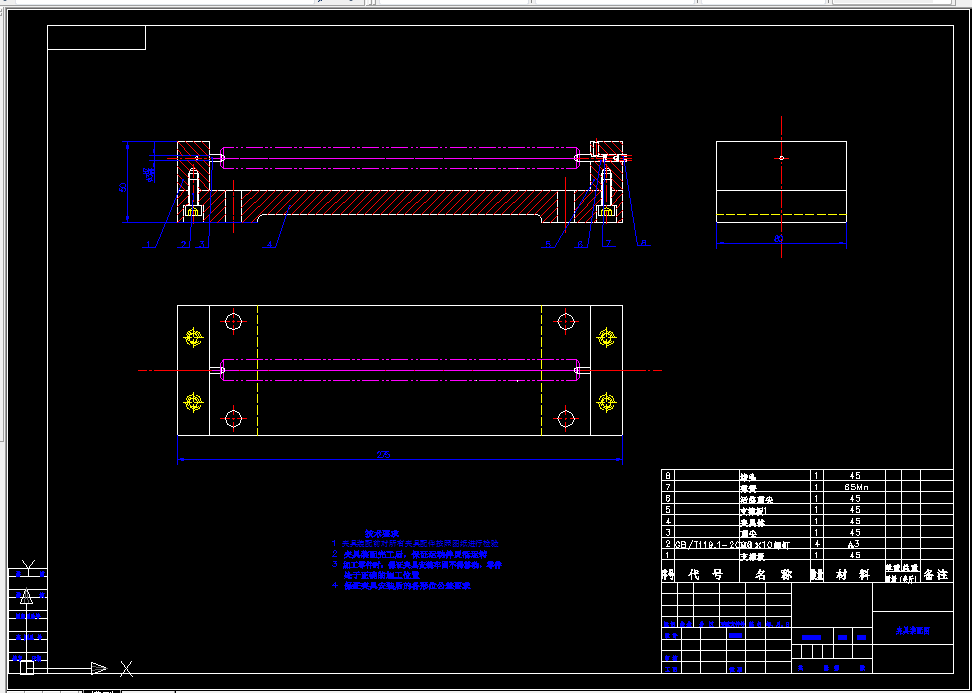Pick balloon number 2 under the section view
This screenshot has width=972, height=693.
click(x=184, y=244)
